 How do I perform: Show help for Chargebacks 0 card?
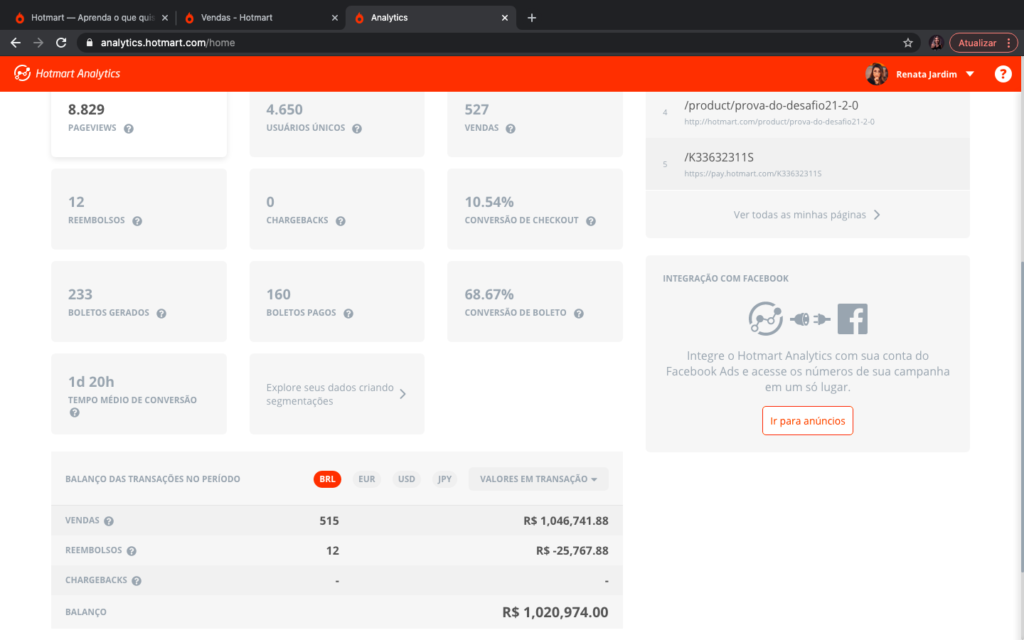point(340,221)
